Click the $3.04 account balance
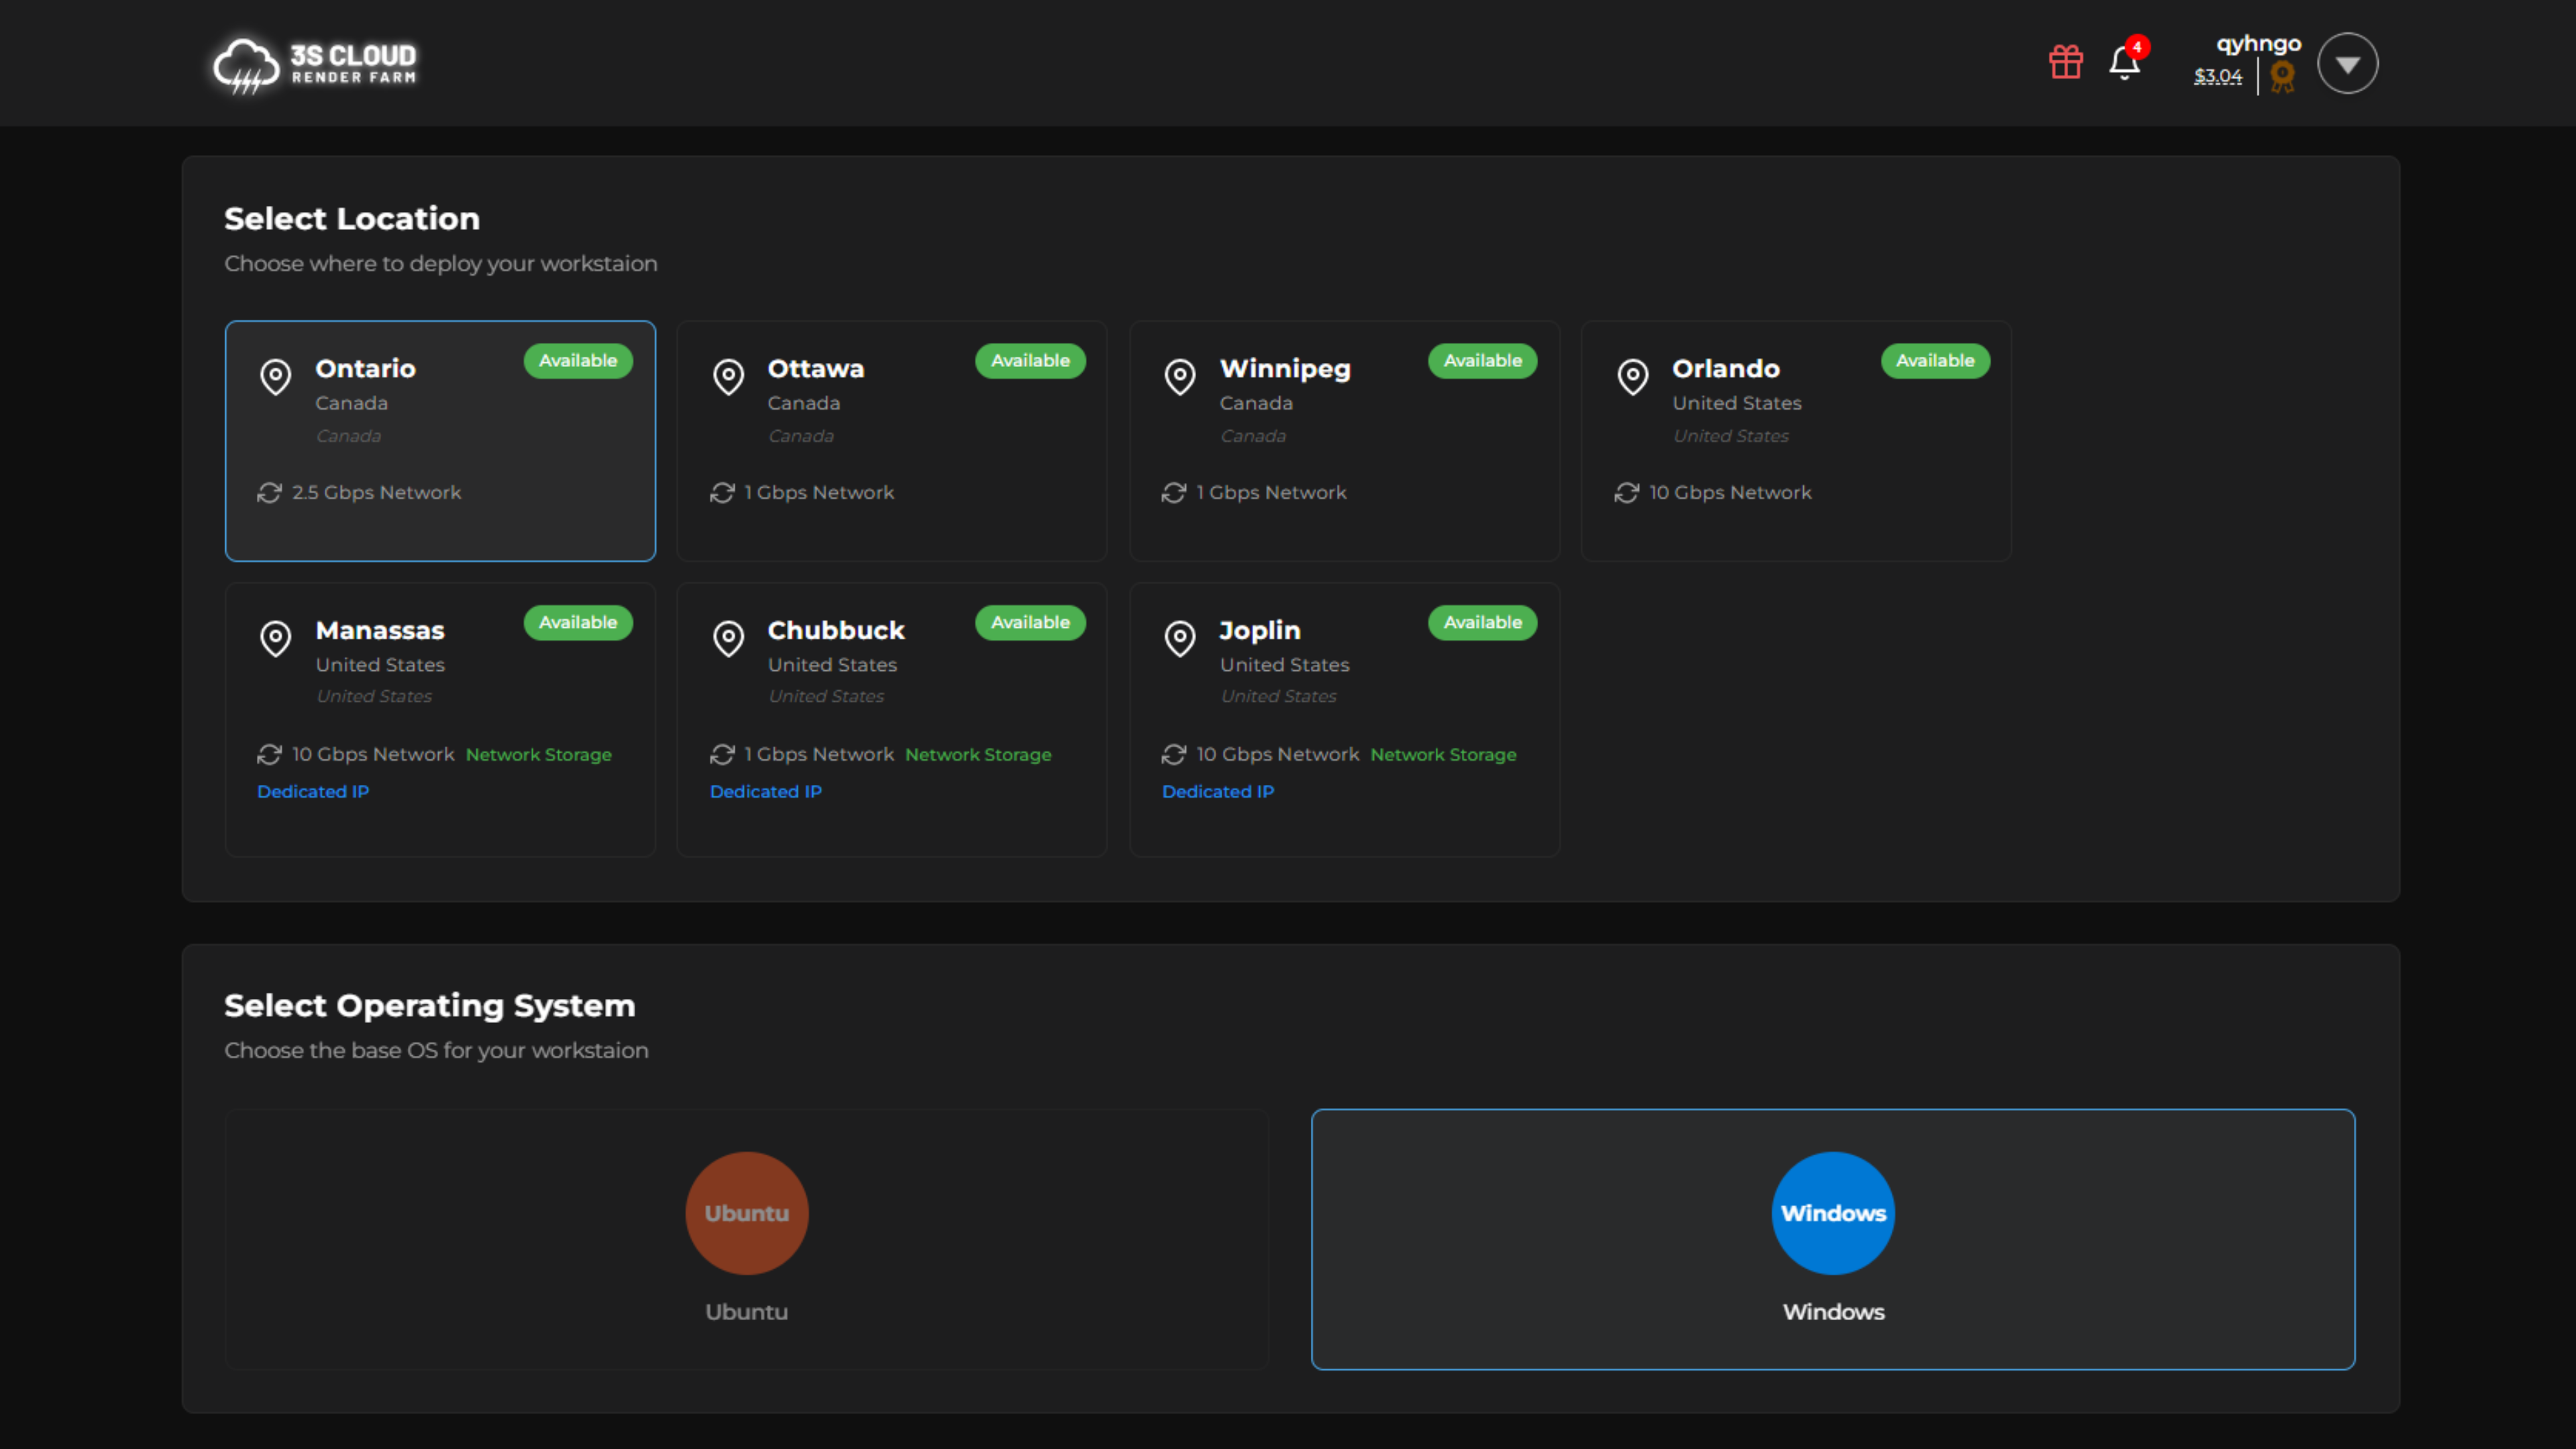The image size is (2576, 1449). (x=2217, y=77)
